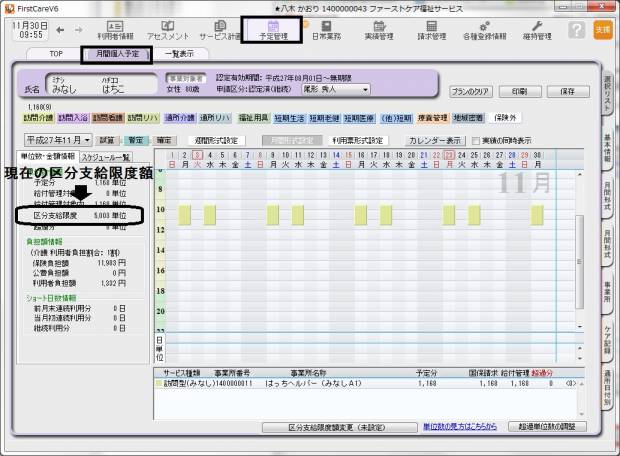Select the 日常業務 toolbar icon
The height and width of the screenshot is (456, 620).
pos(326,30)
